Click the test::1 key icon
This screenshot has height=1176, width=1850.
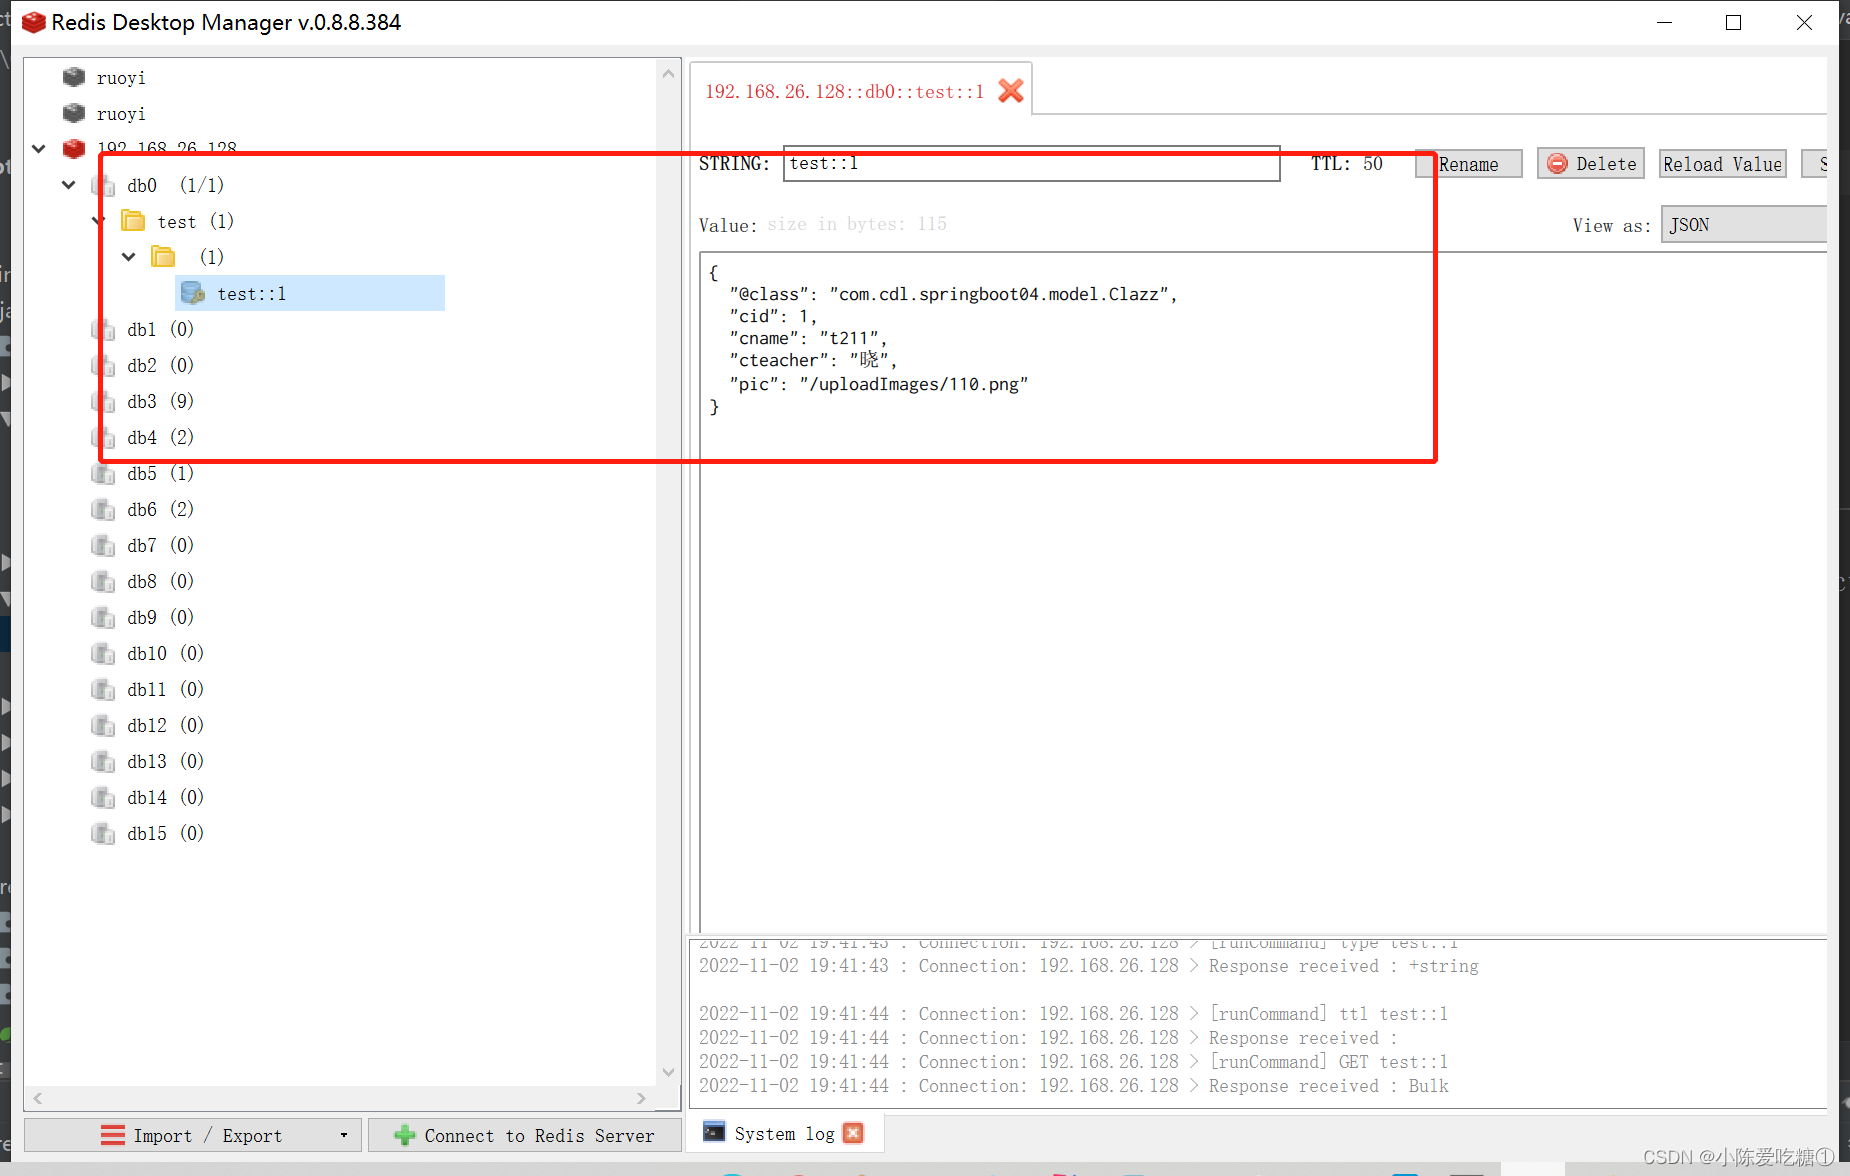(x=193, y=293)
